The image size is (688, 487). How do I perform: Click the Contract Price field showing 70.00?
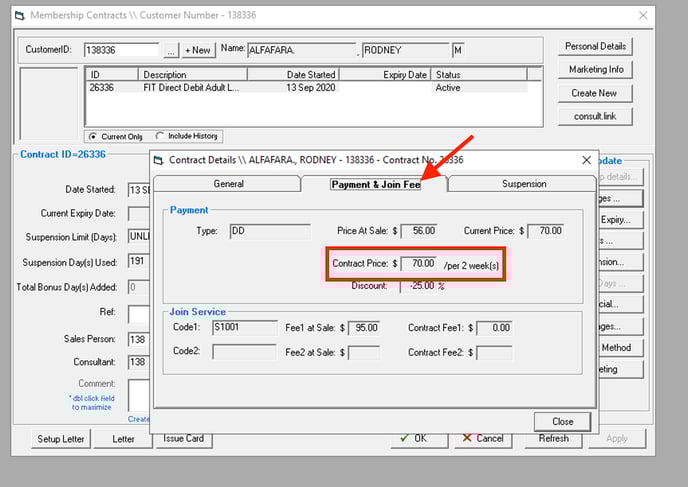coord(419,263)
